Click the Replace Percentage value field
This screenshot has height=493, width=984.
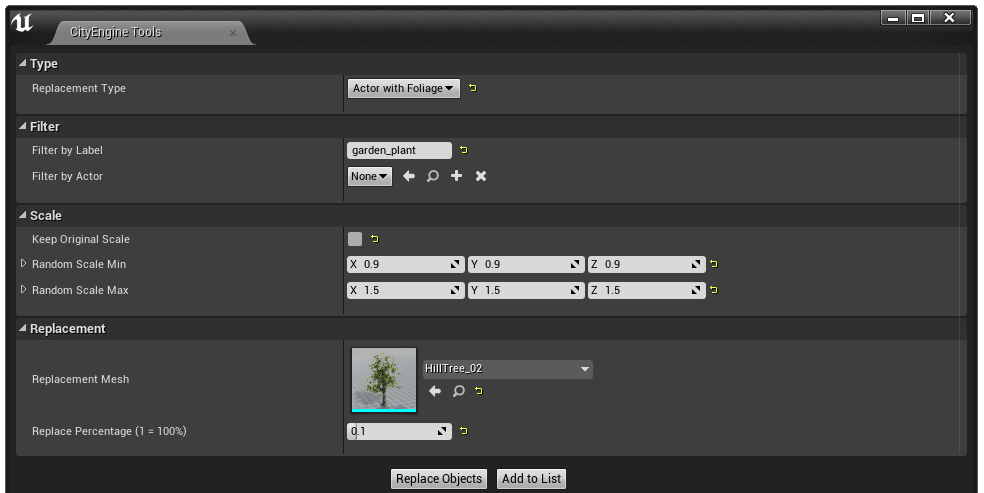click(x=399, y=432)
